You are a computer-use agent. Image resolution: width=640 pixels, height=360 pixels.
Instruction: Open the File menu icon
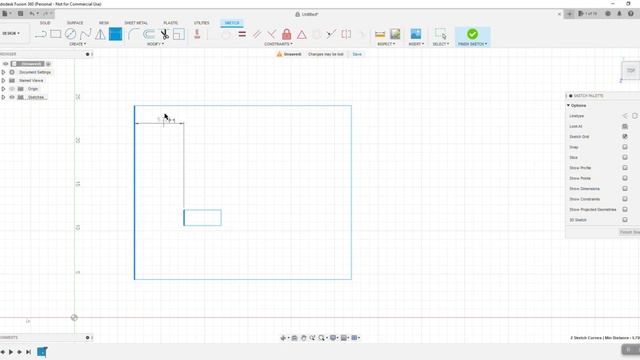tap(6, 13)
